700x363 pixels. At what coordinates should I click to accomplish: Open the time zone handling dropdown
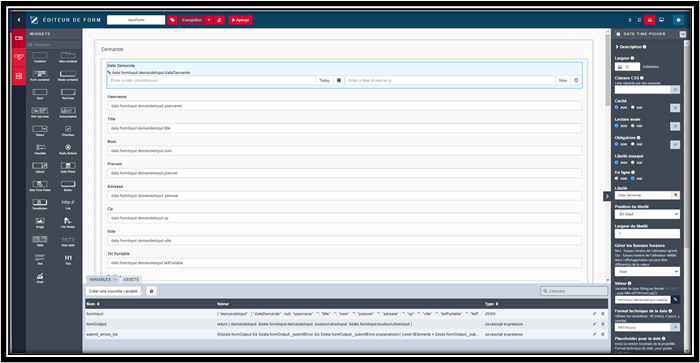tap(647, 271)
